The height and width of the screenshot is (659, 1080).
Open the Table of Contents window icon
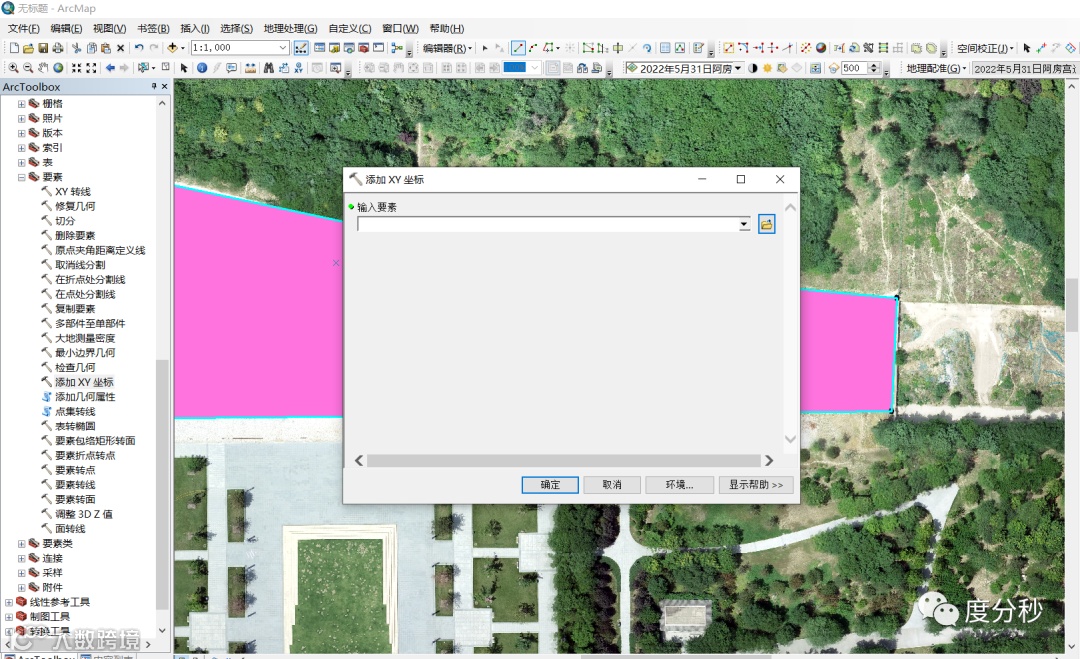[x=320, y=48]
